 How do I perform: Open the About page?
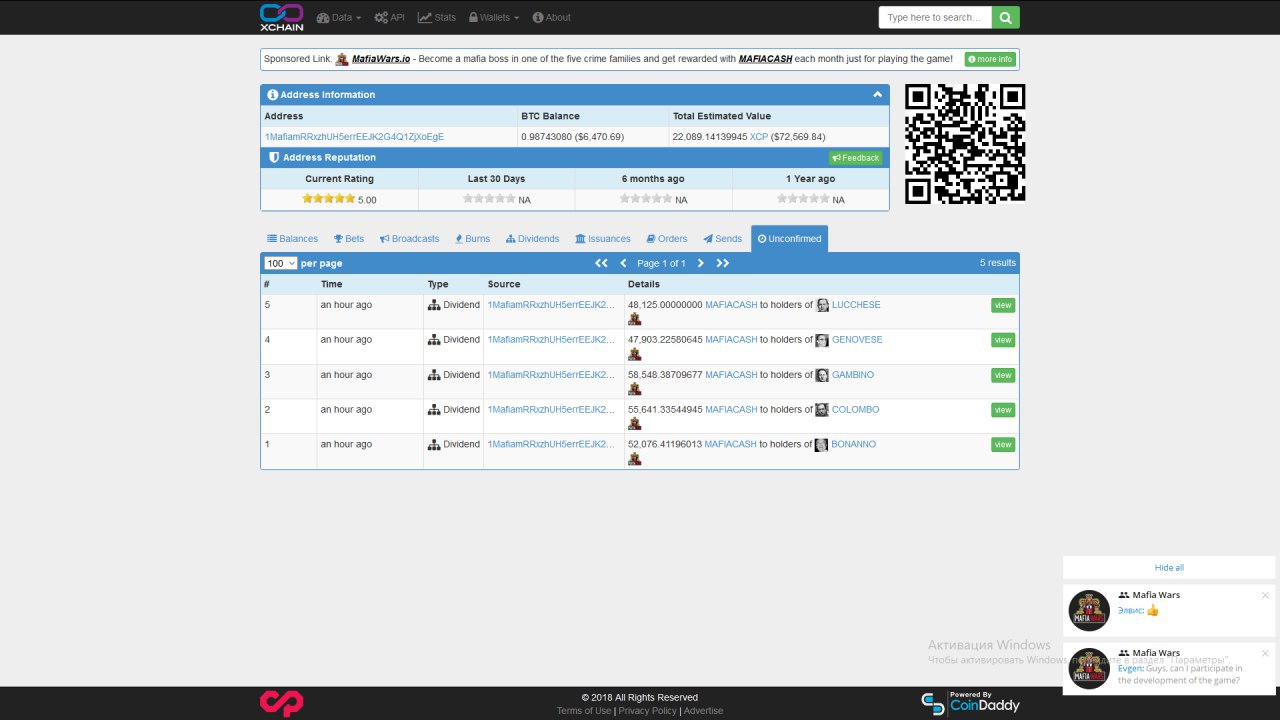click(551, 17)
